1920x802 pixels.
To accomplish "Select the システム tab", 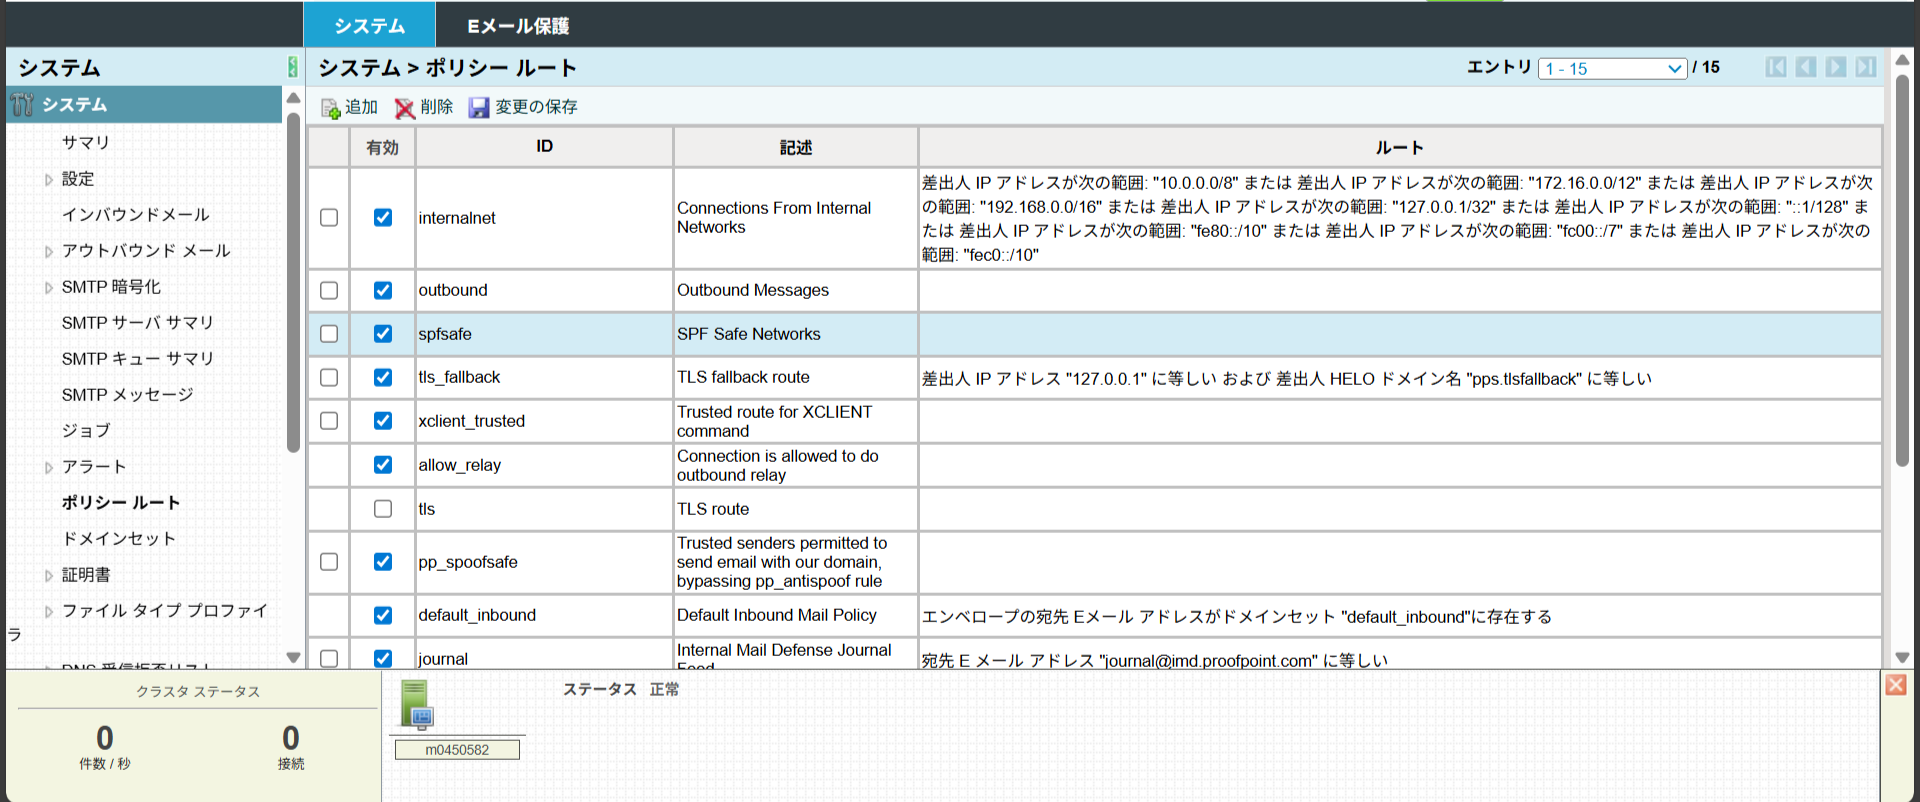I will (369, 26).
